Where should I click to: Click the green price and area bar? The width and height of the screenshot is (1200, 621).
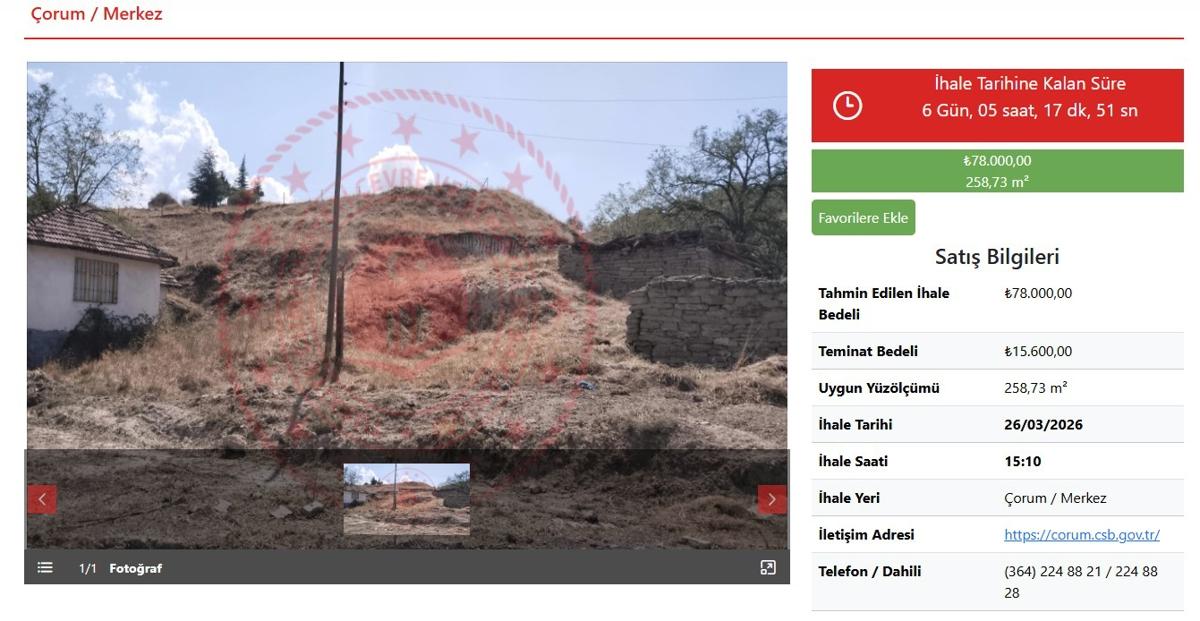tap(997, 171)
